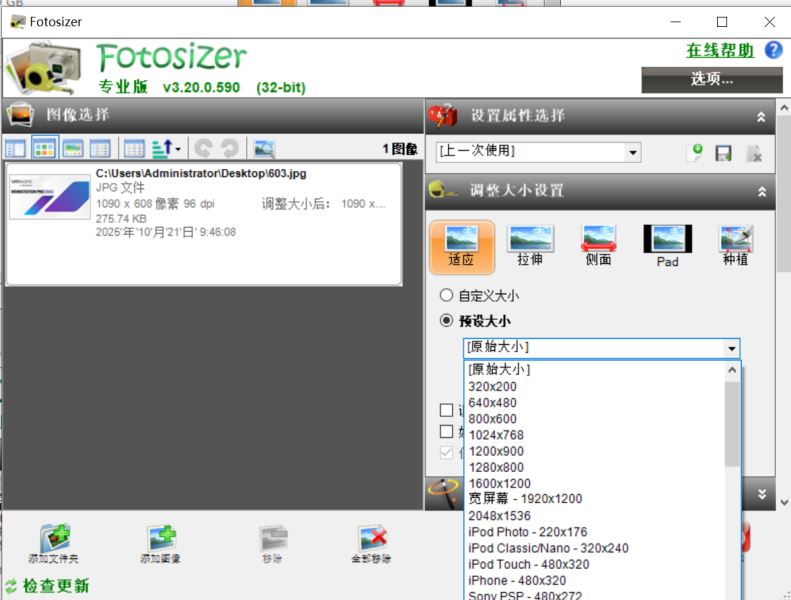Select 种植 crop resize mode
The width and height of the screenshot is (791, 600).
point(736,246)
